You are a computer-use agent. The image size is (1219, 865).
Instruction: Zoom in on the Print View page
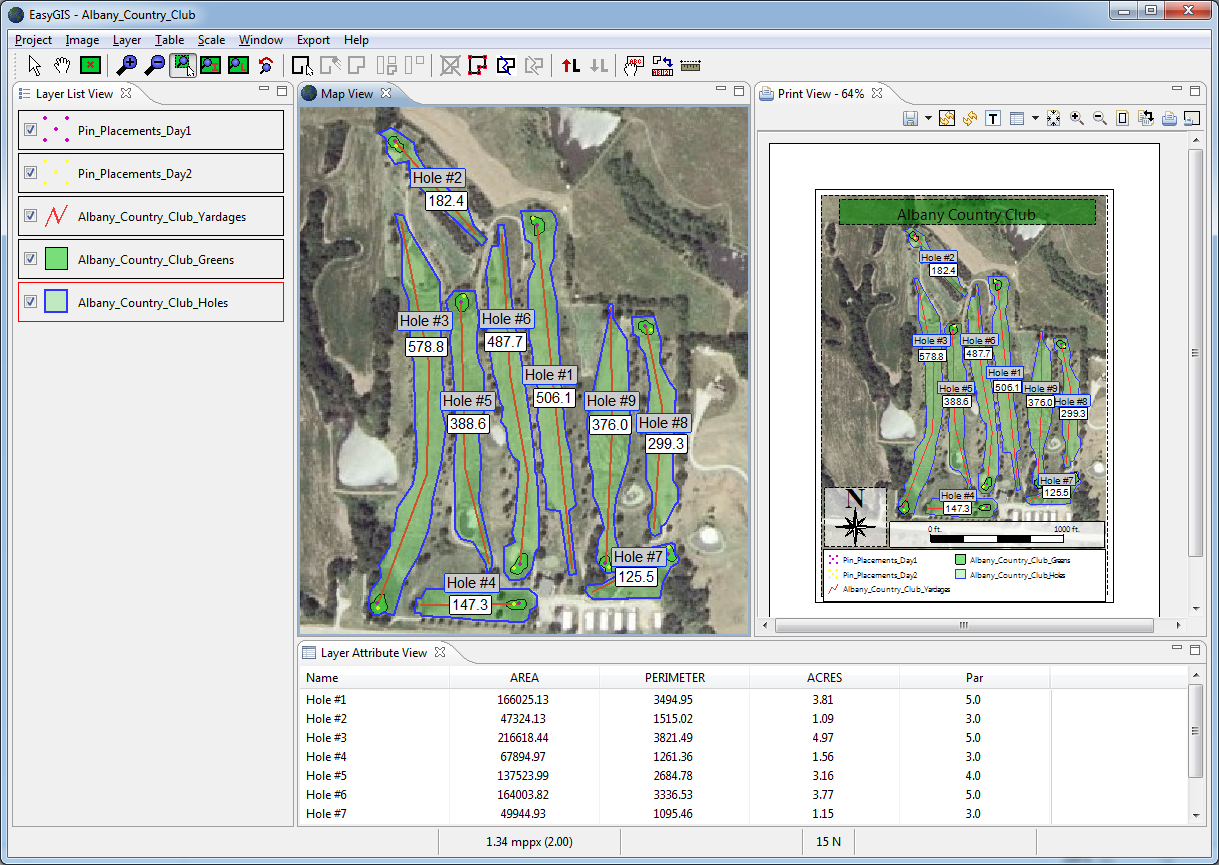point(1077,118)
